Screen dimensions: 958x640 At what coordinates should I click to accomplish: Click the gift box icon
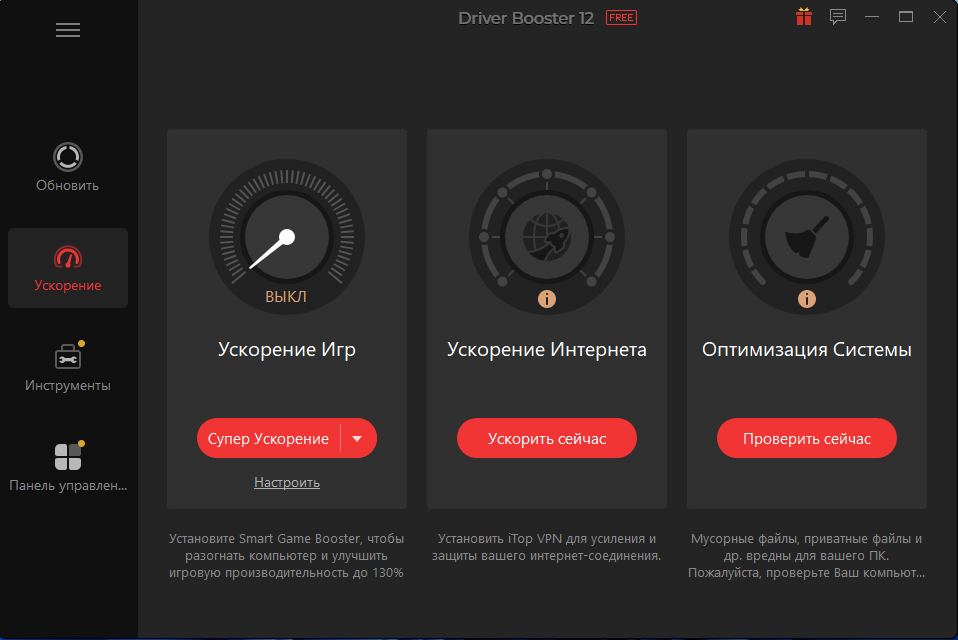click(803, 17)
